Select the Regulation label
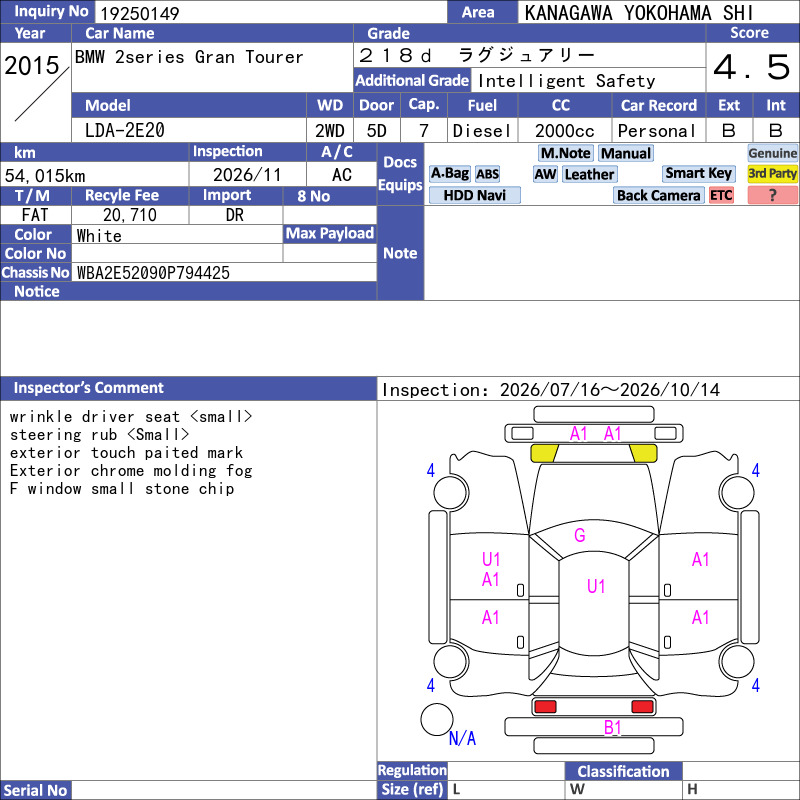This screenshot has height=800, width=800. pos(412,770)
